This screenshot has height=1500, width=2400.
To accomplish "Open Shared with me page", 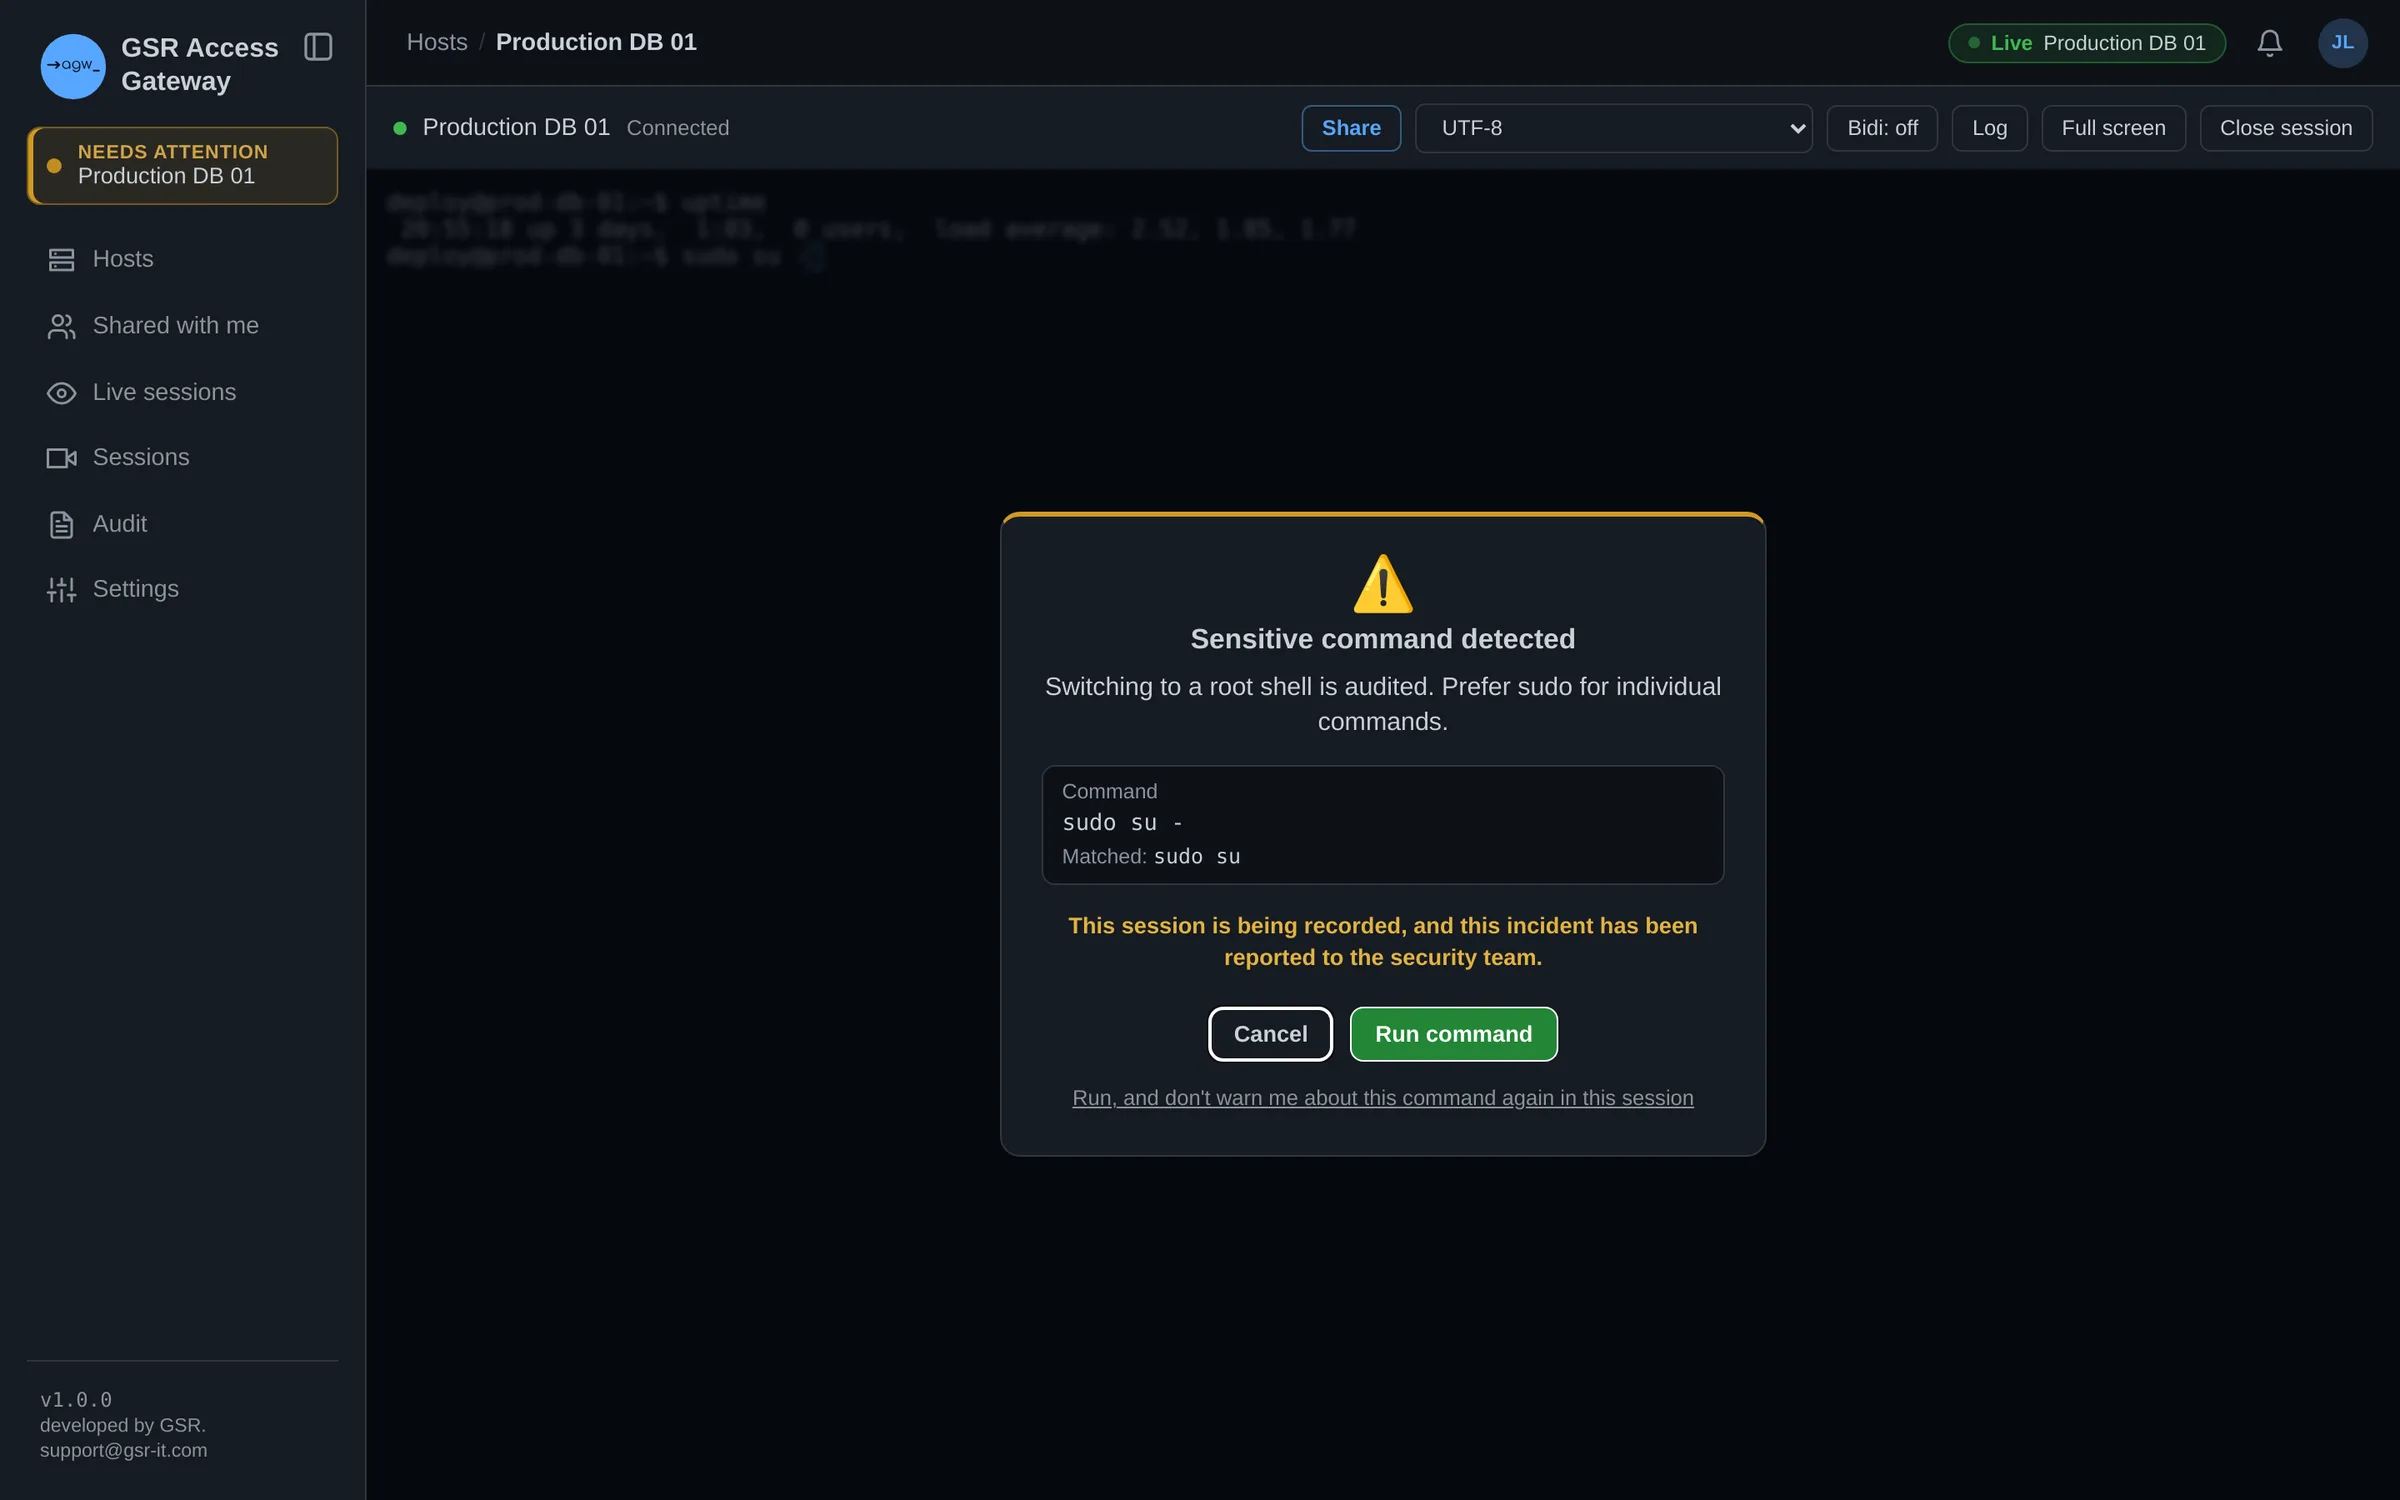I will (x=182, y=326).
